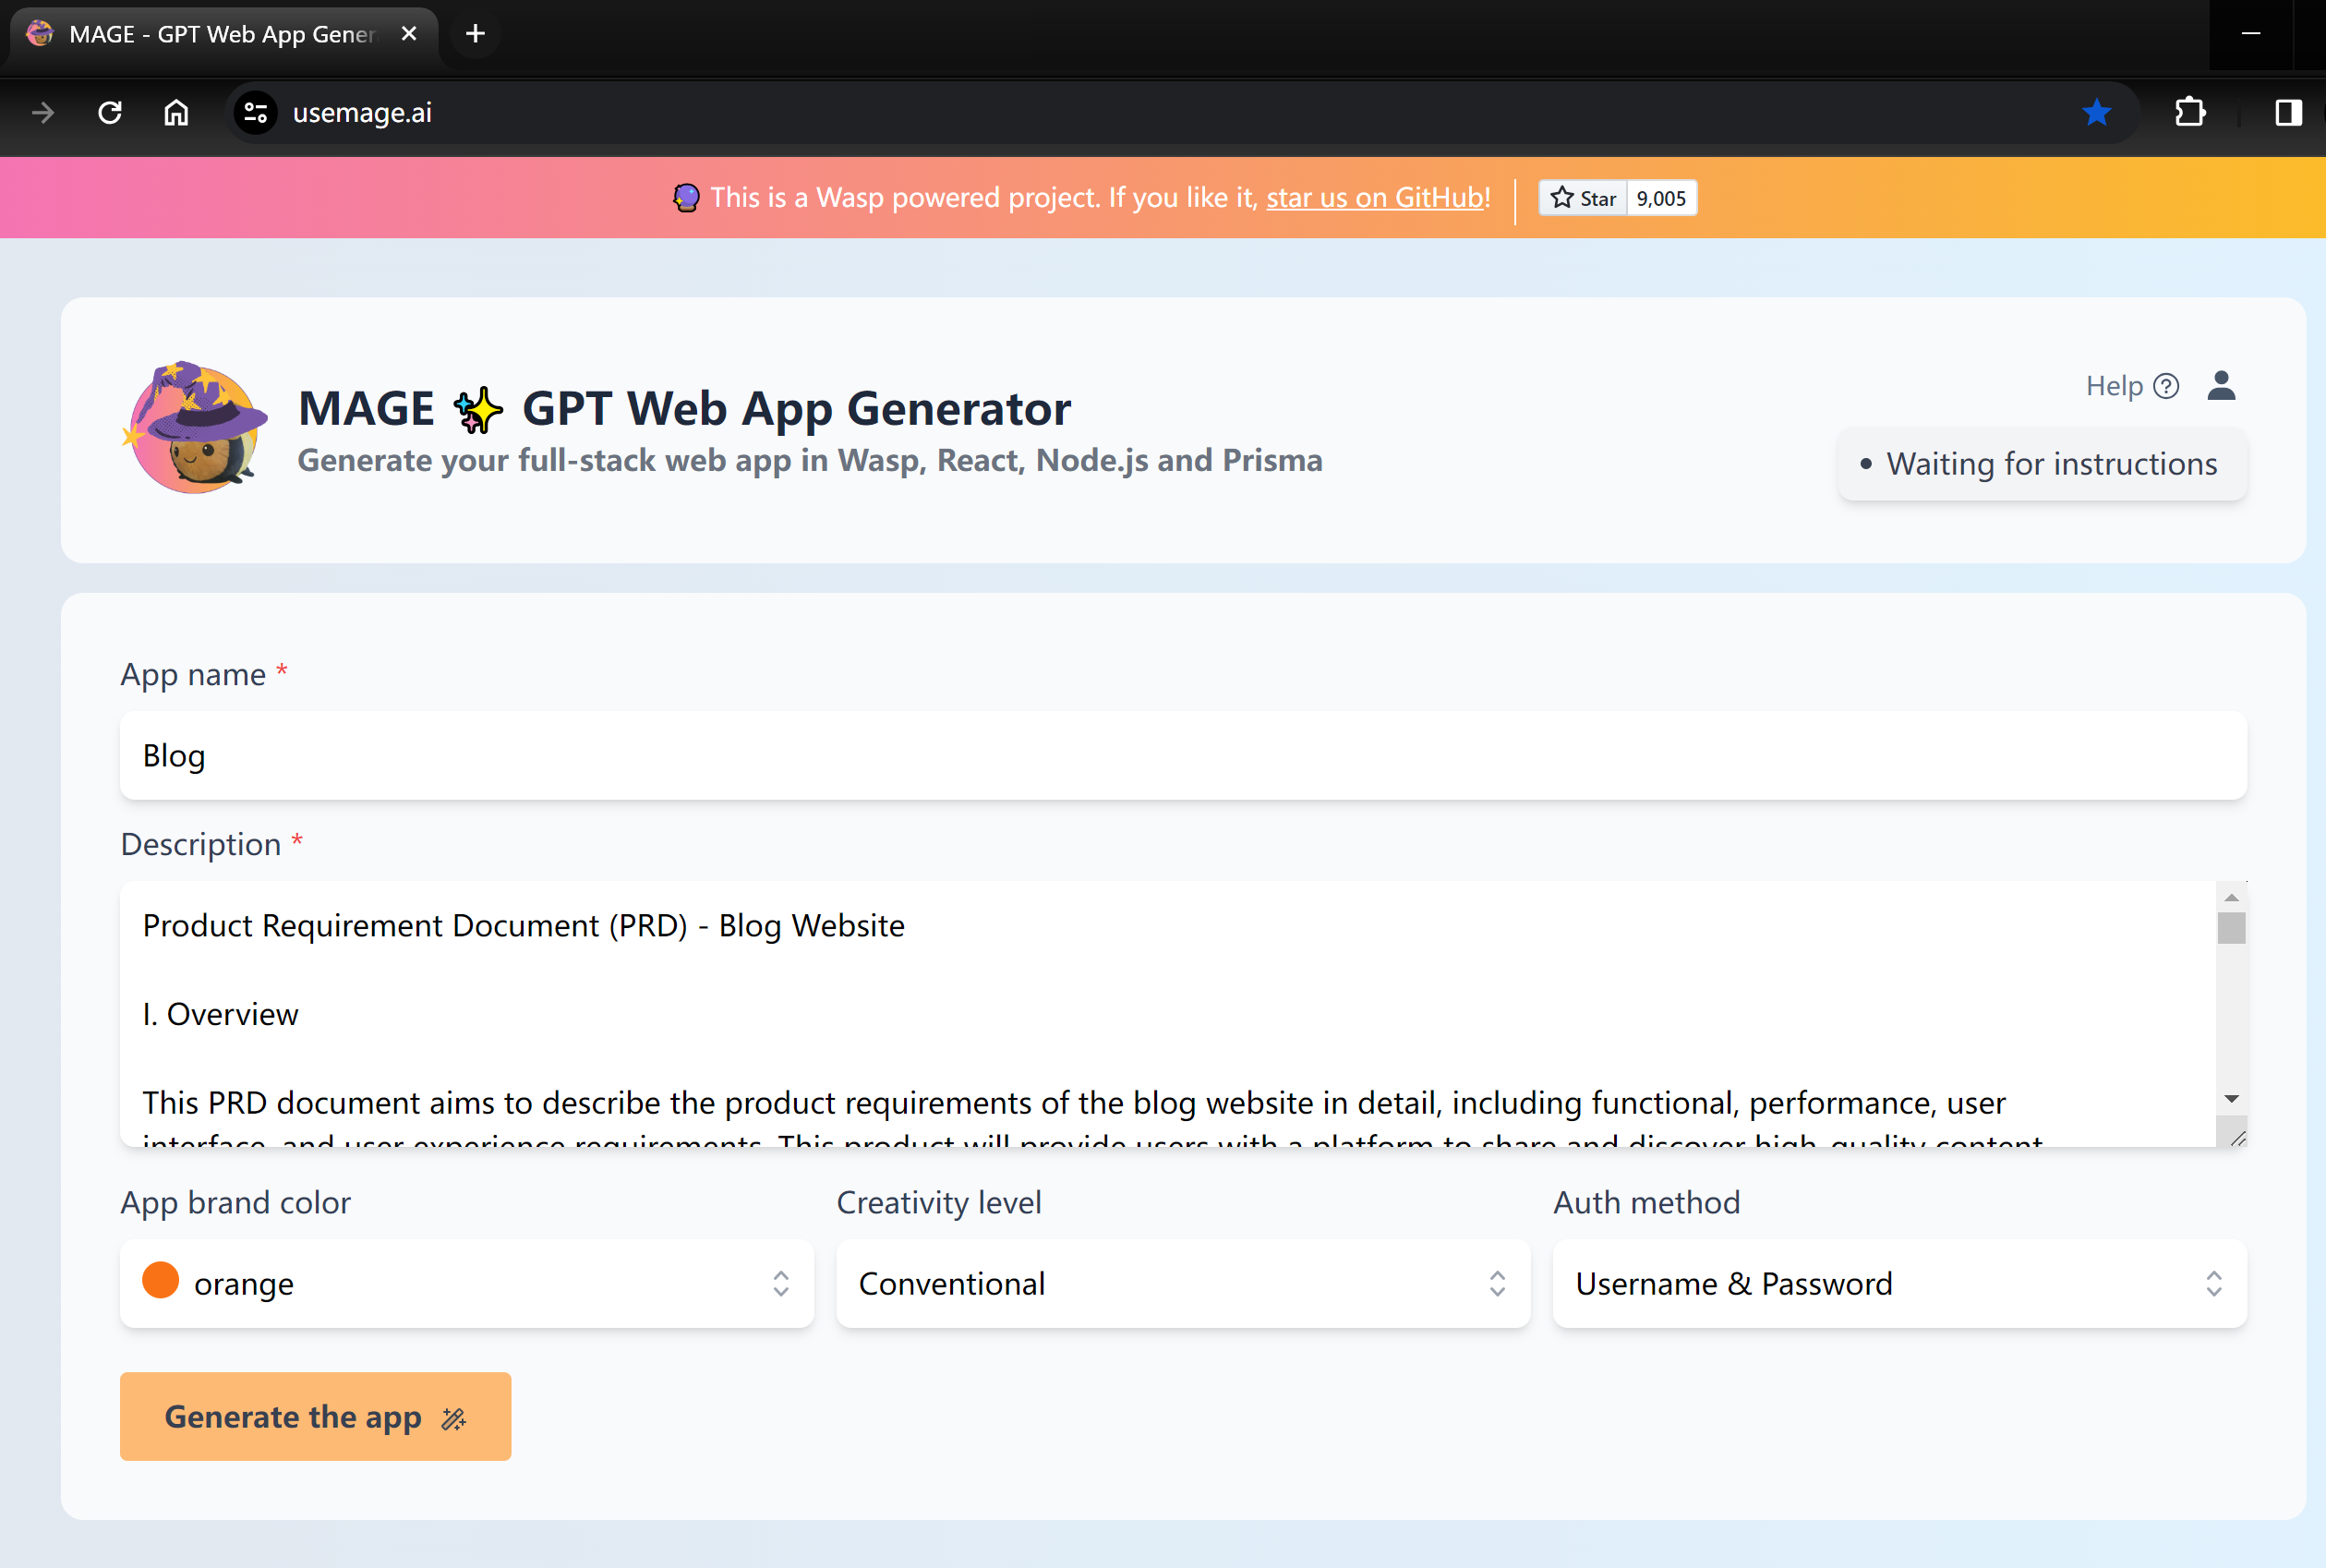Click the usemage.ai address bar
The height and width of the screenshot is (1568, 2326).
point(1180,113)
